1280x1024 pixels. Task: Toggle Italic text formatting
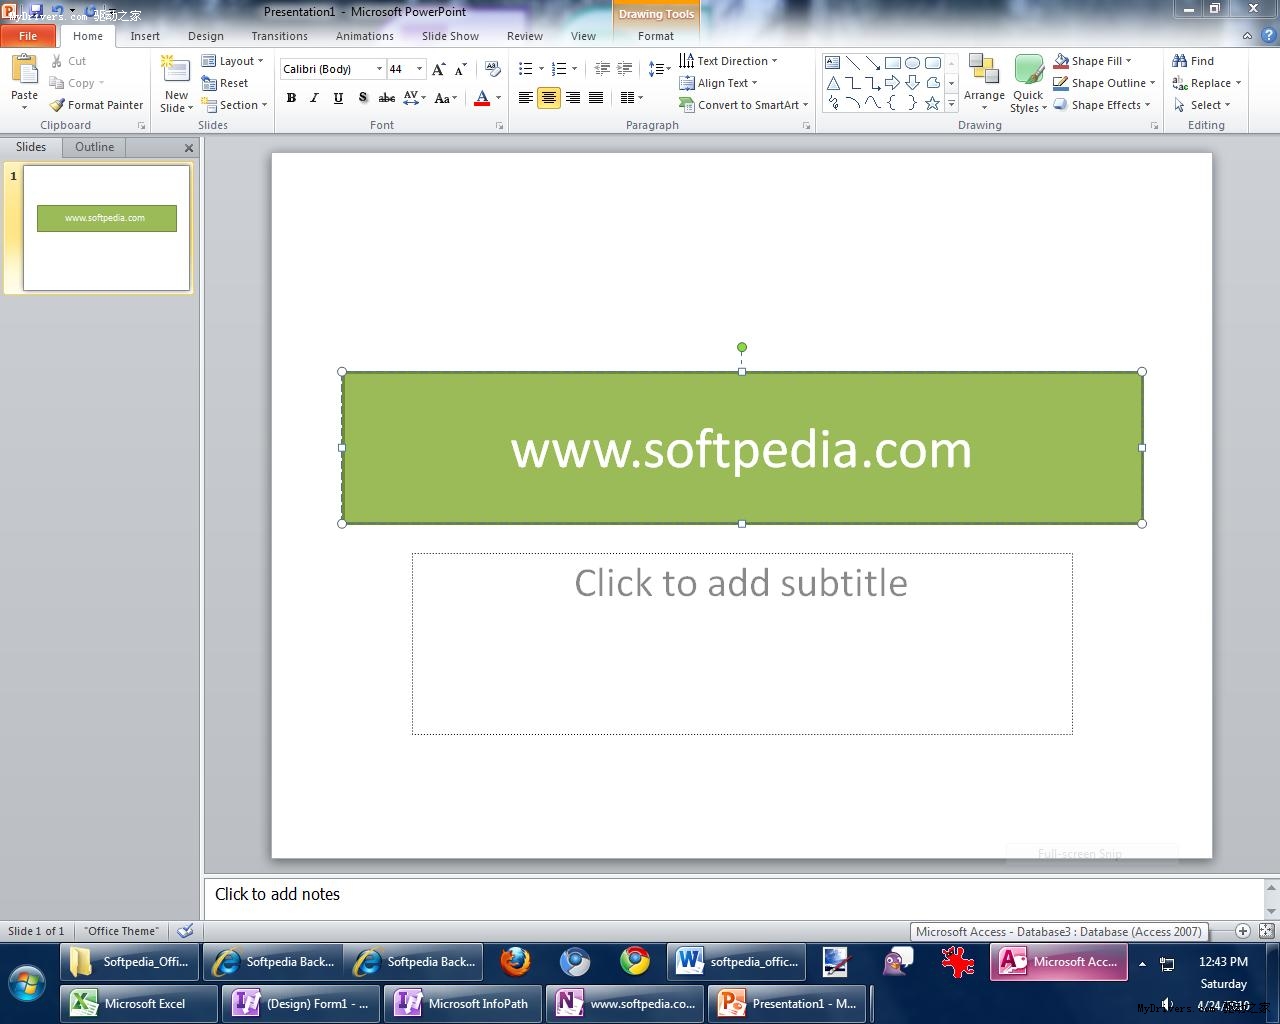click(314, 98)
